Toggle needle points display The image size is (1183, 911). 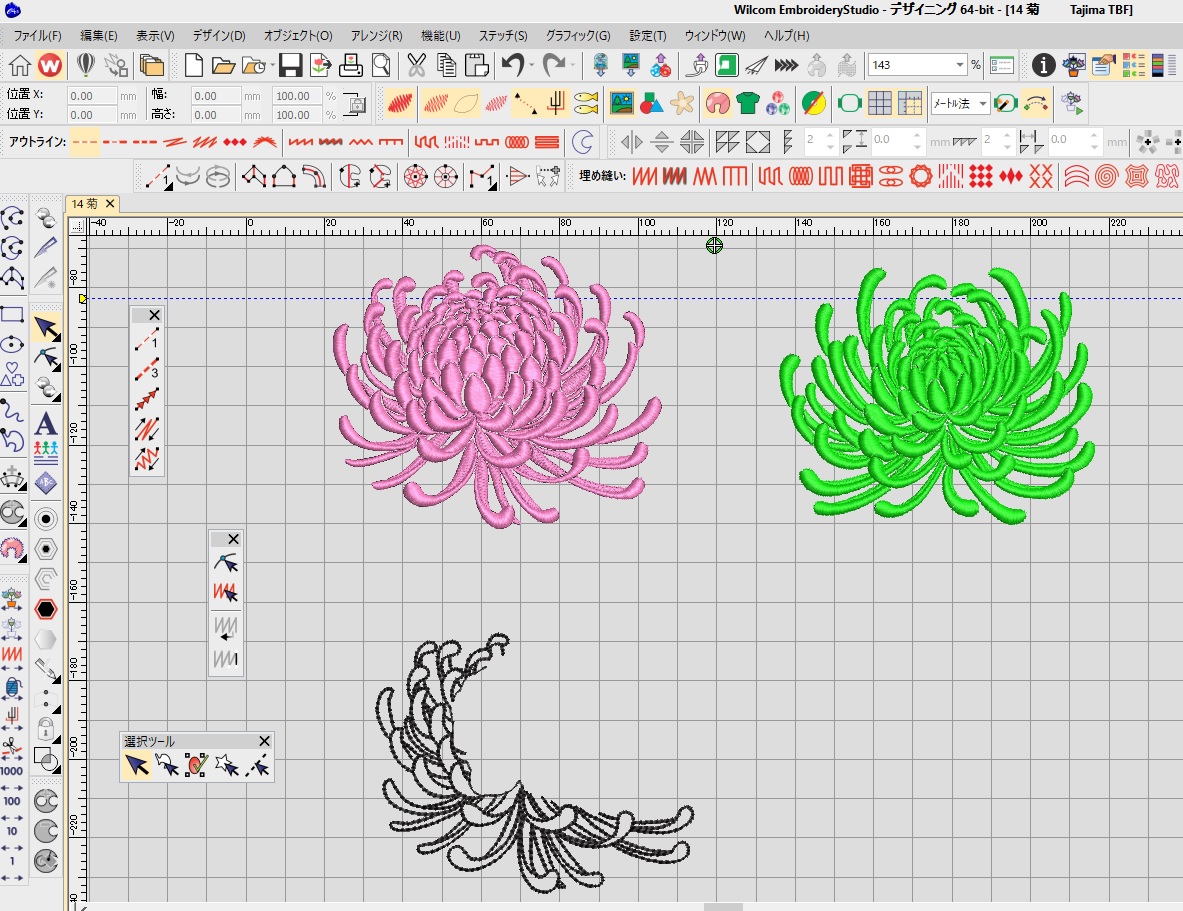[496, 103]
